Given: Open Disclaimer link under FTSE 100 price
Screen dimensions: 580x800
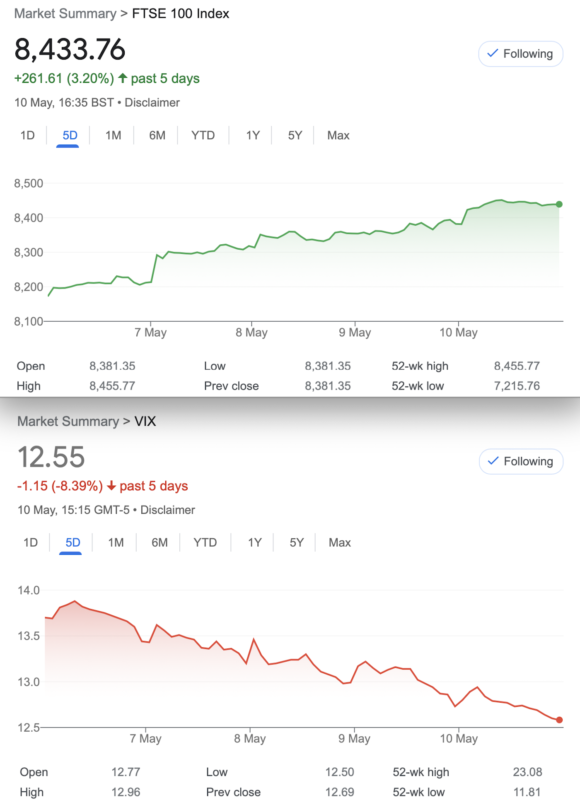Looking at the screenshot, I should (152, 103).
